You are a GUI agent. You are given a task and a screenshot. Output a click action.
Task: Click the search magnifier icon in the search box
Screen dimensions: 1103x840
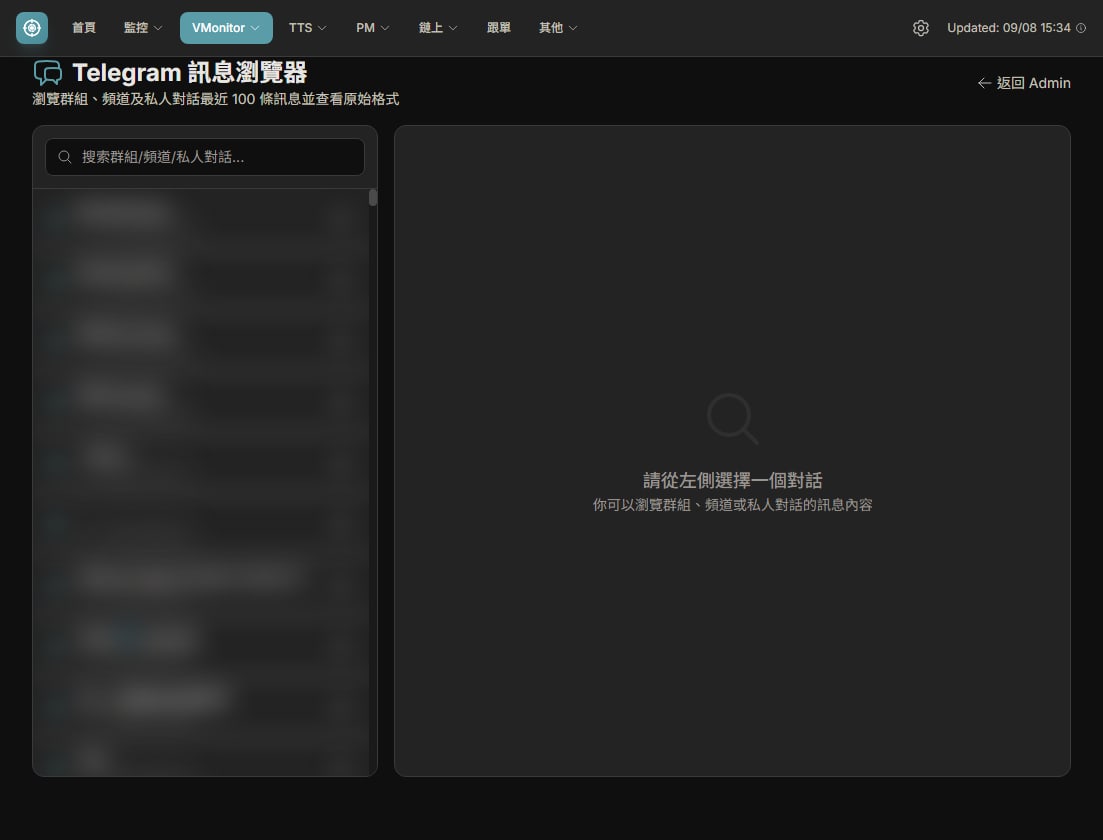tap(65, 157)
